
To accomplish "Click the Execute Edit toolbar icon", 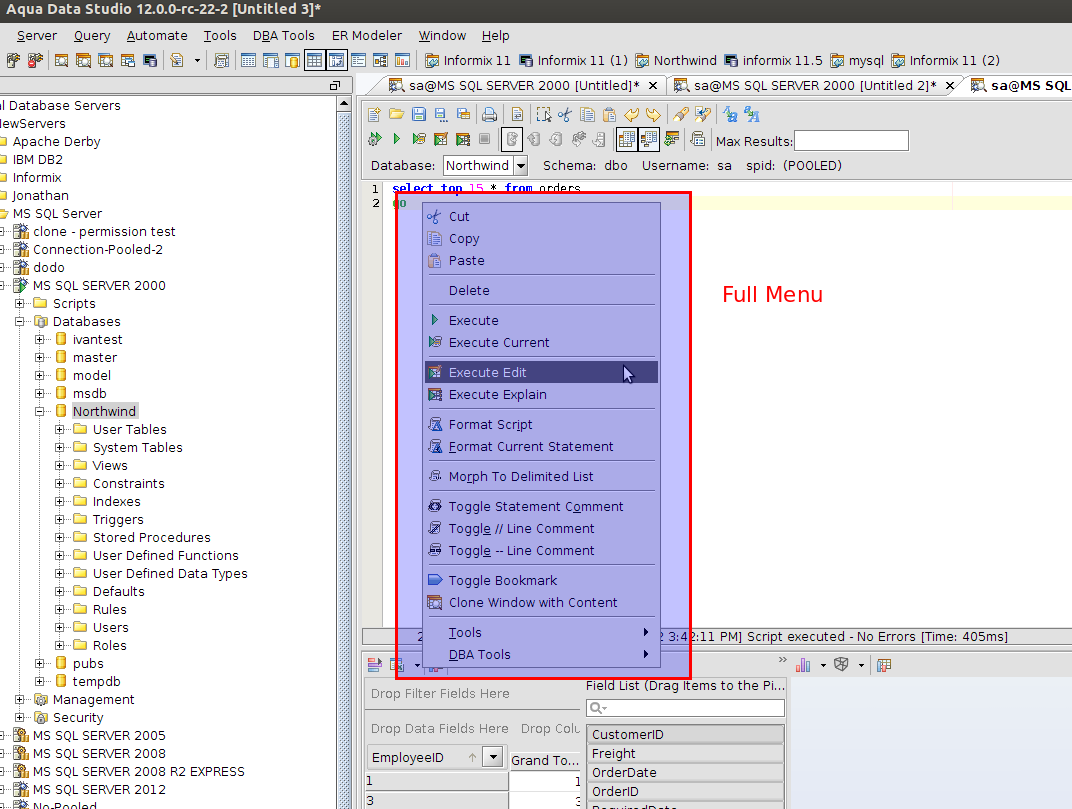I will (441, 140).
